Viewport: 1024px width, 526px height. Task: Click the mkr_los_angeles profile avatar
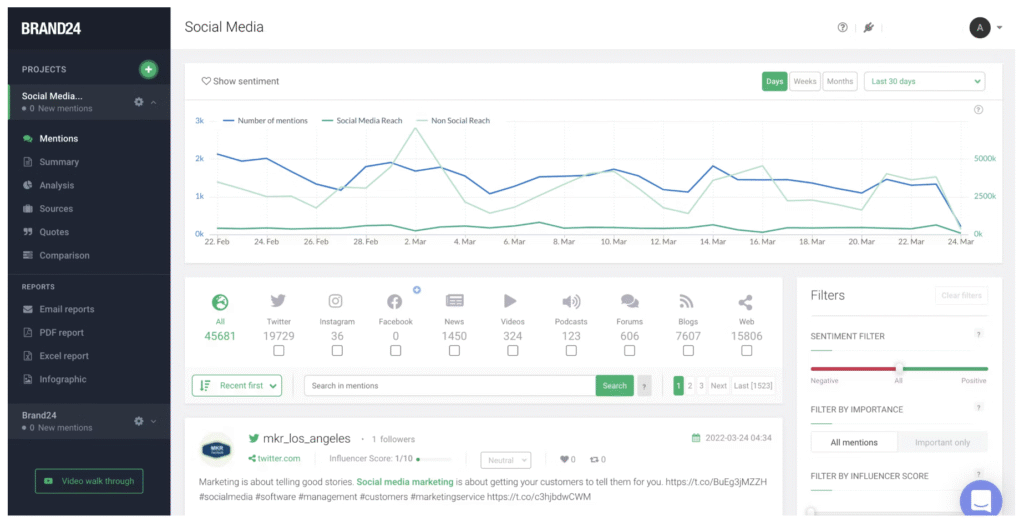point(217,450)
